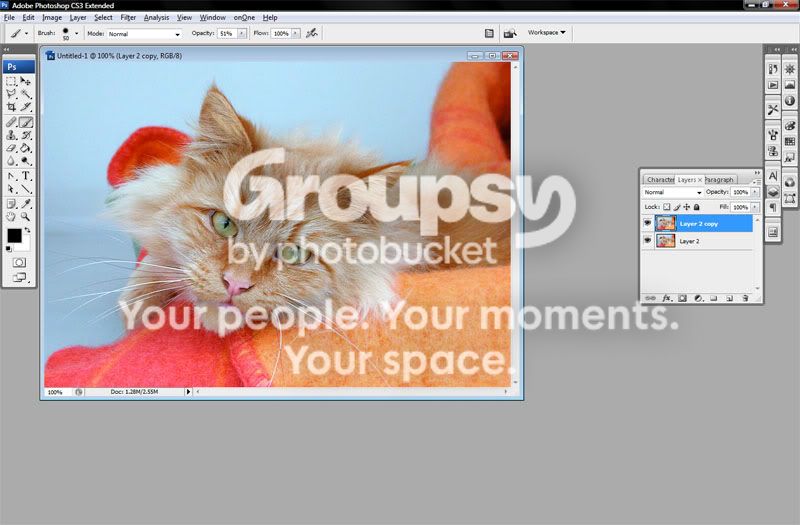Open the Brush preset picker arrow
Viewport: 800px width, 525px height.
77,34
